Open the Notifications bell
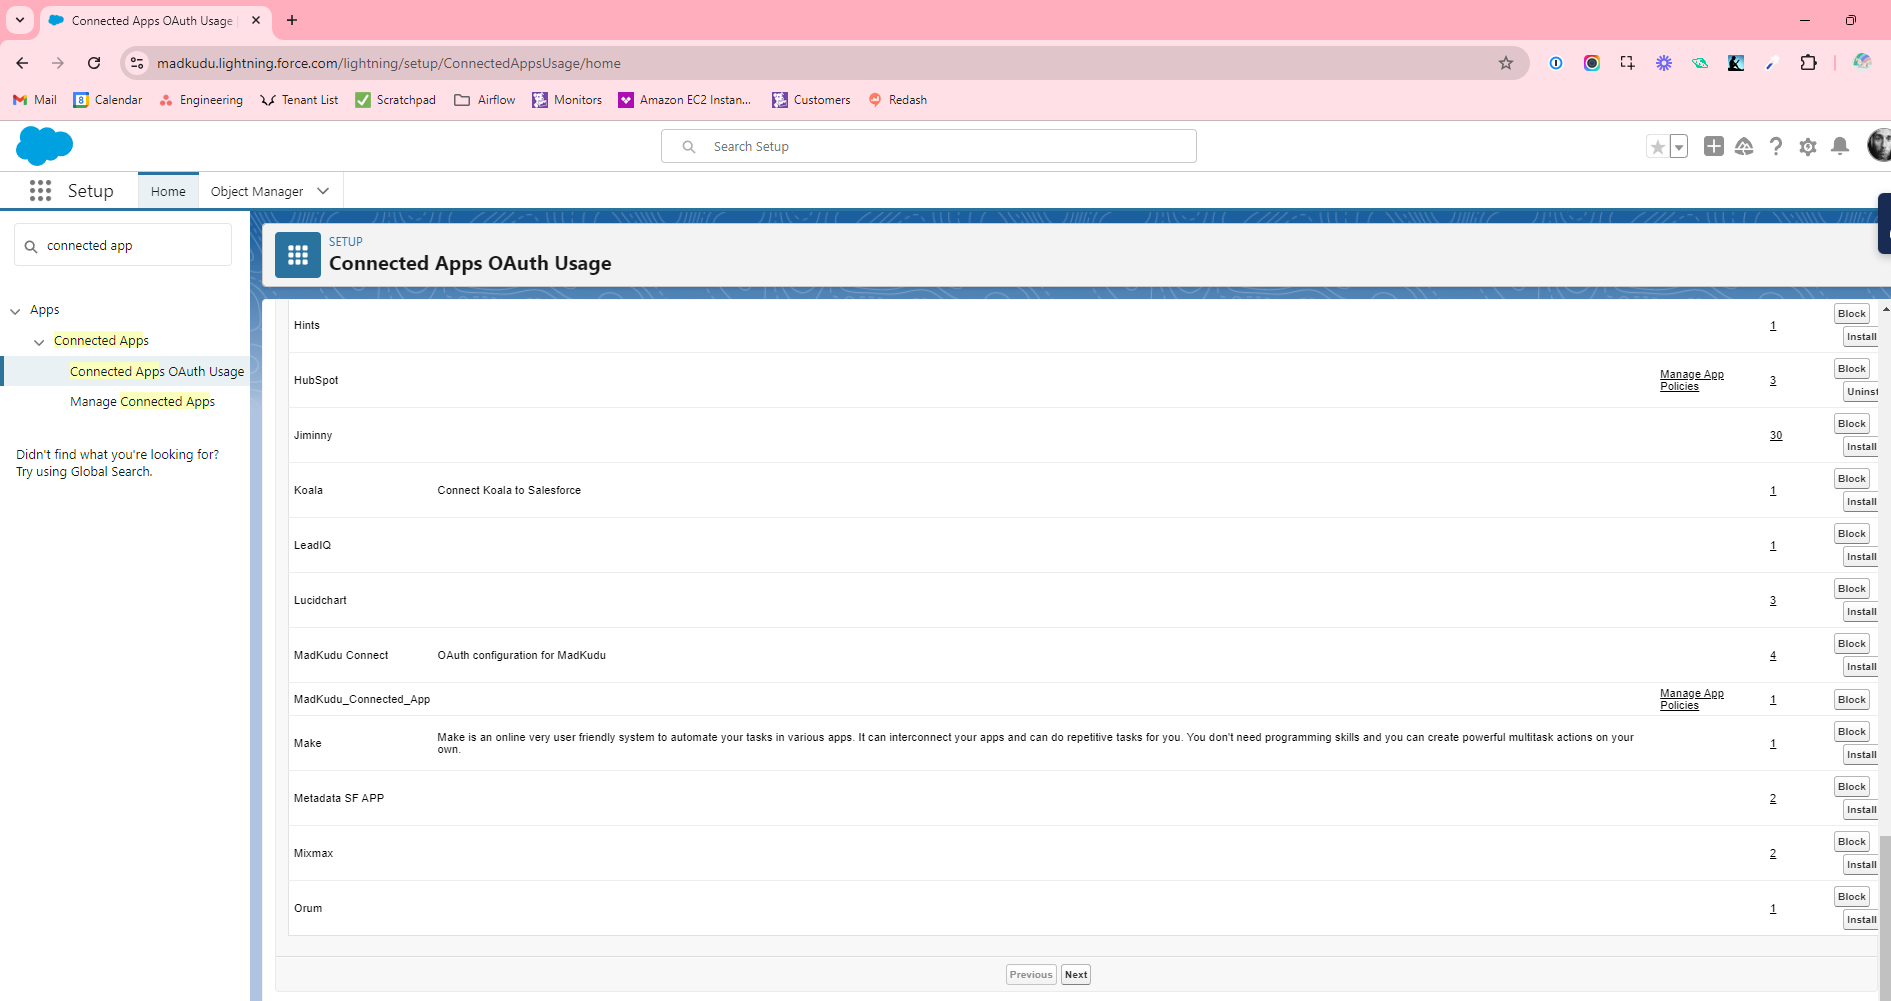 click(x=1840, y=146)
